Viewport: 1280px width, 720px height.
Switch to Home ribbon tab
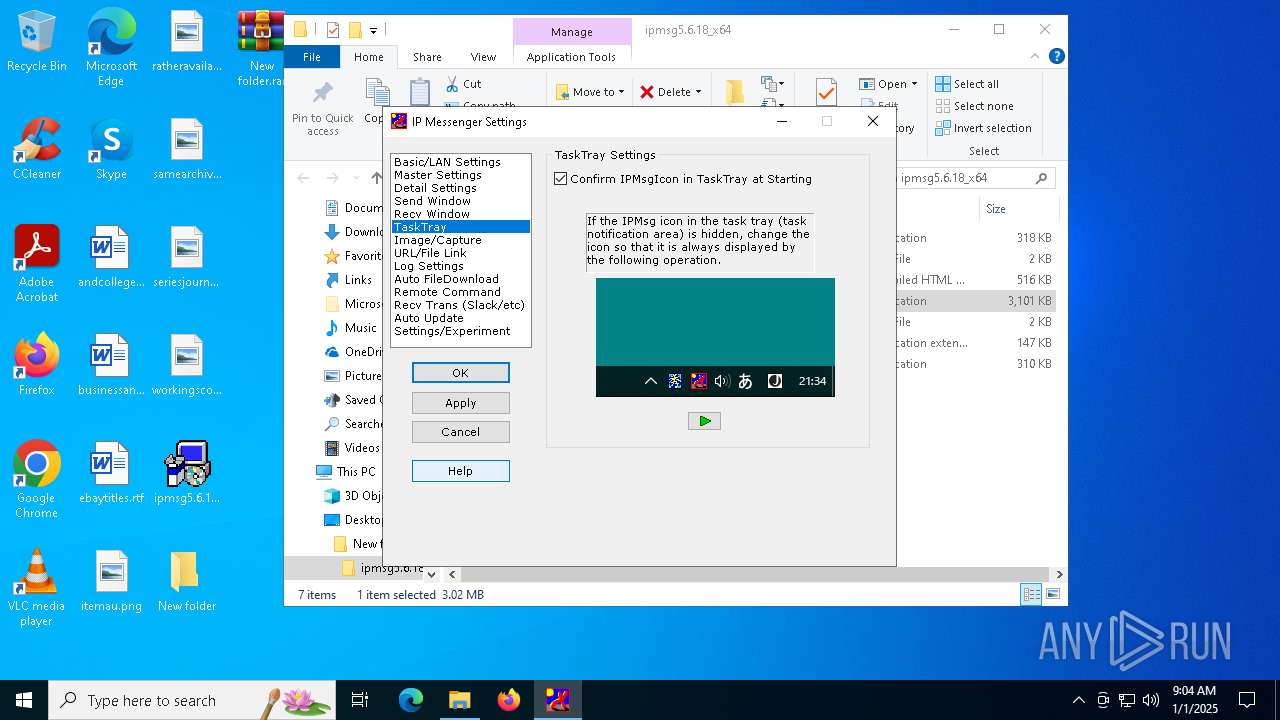[x=369, y=57]
